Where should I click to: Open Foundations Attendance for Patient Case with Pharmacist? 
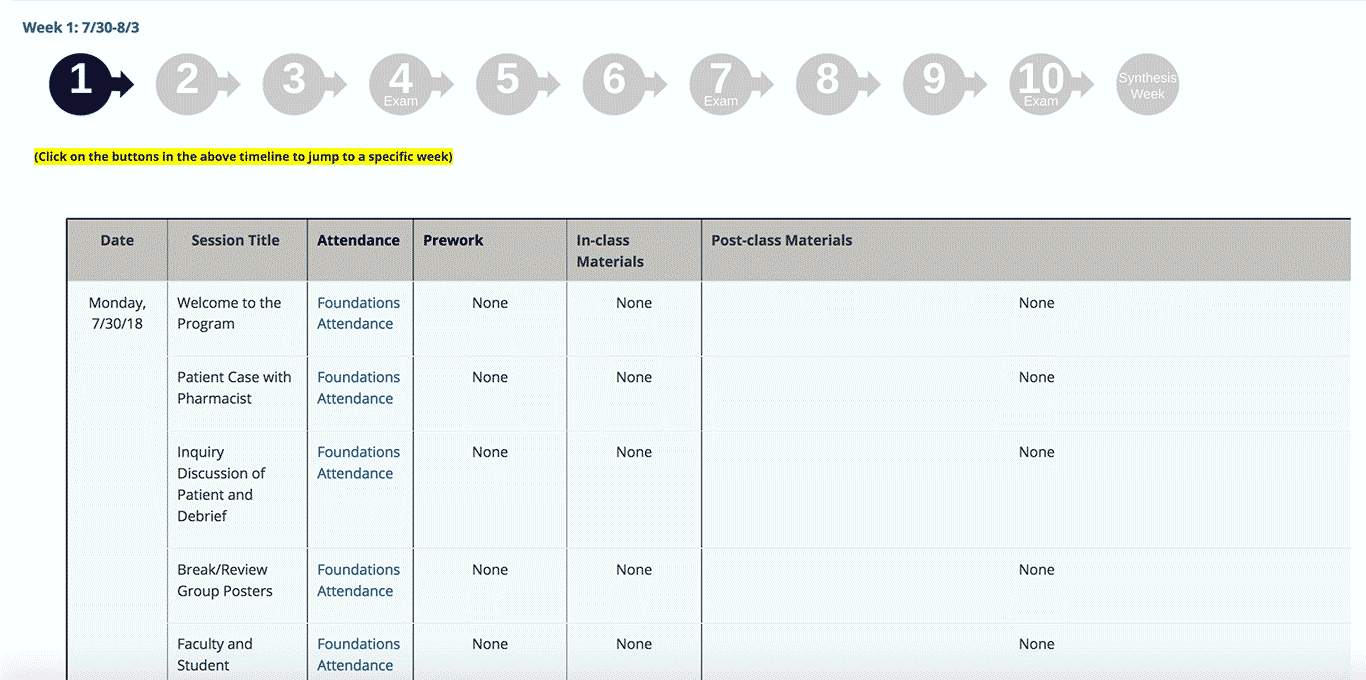coord(358,388)
